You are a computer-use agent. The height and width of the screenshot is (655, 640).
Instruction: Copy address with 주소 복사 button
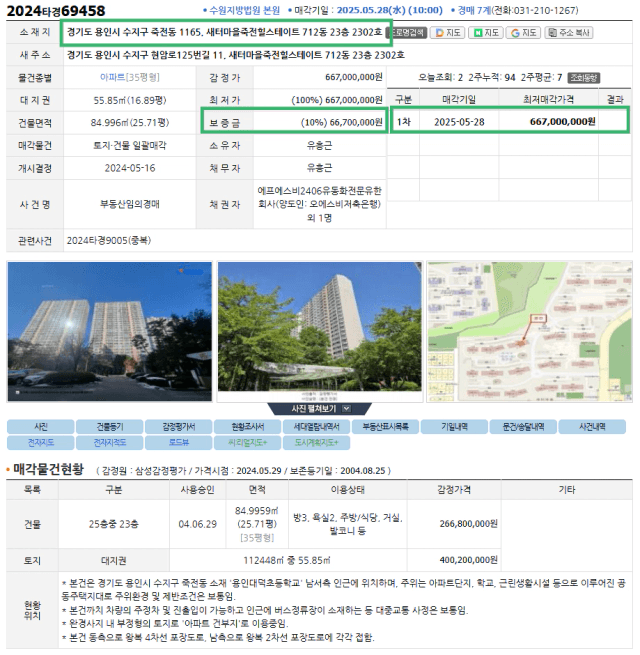click(569, 33)
